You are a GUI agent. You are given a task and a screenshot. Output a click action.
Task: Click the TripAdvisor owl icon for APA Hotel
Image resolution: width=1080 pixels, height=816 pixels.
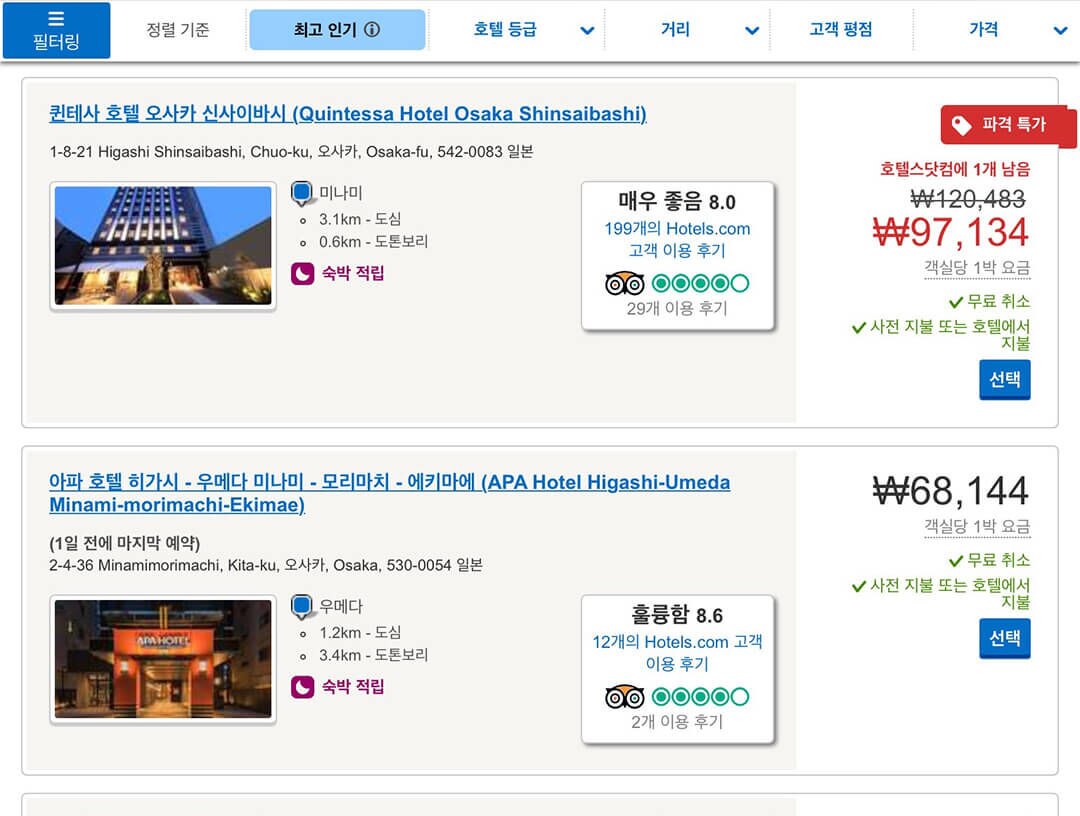coord(625,696)
